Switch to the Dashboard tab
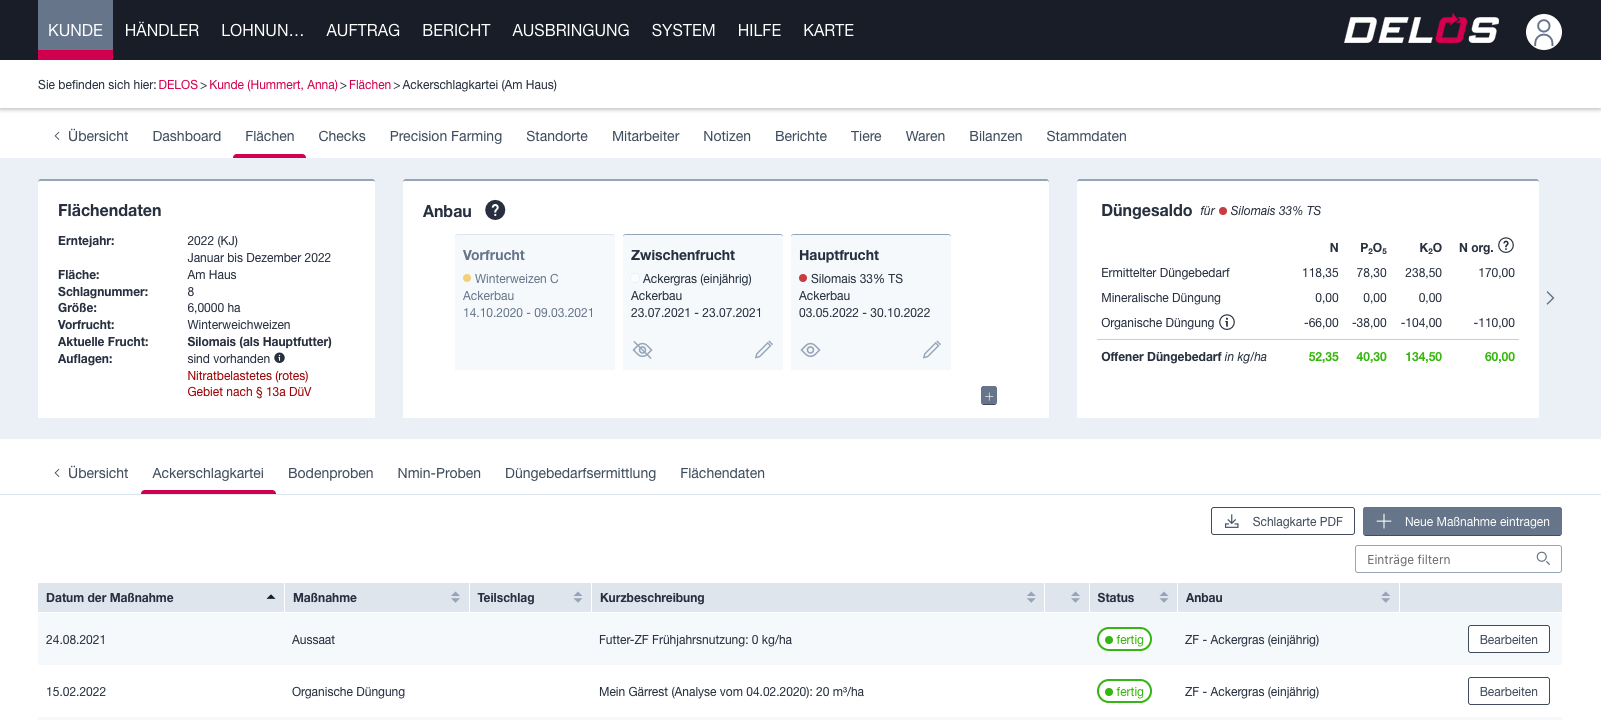The width and height of the screenshot is (1601, 720). [187, 136]
